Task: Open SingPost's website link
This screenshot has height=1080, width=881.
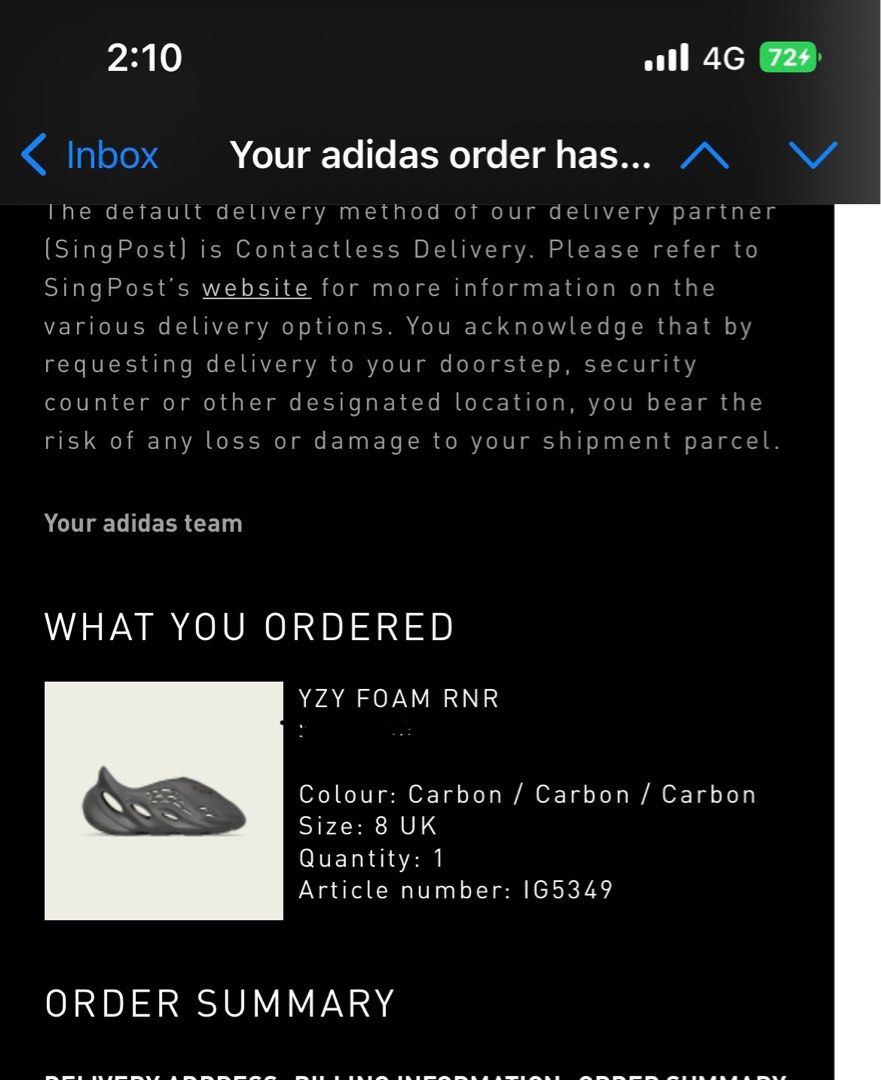Action: tap(256, 287)
